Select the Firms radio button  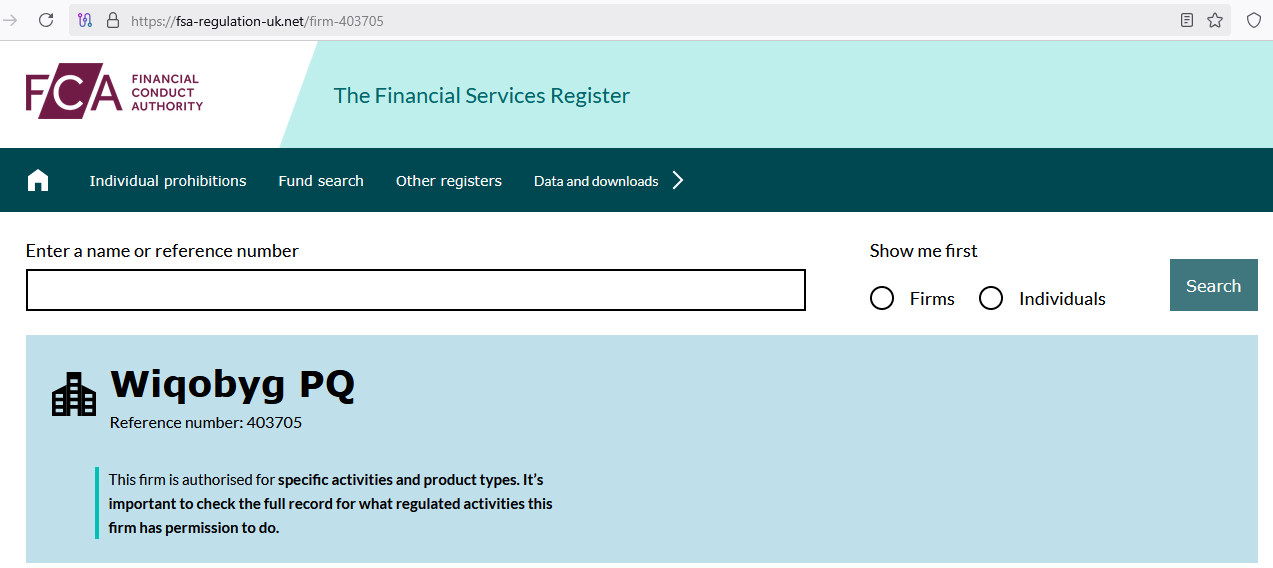[882, 298]
